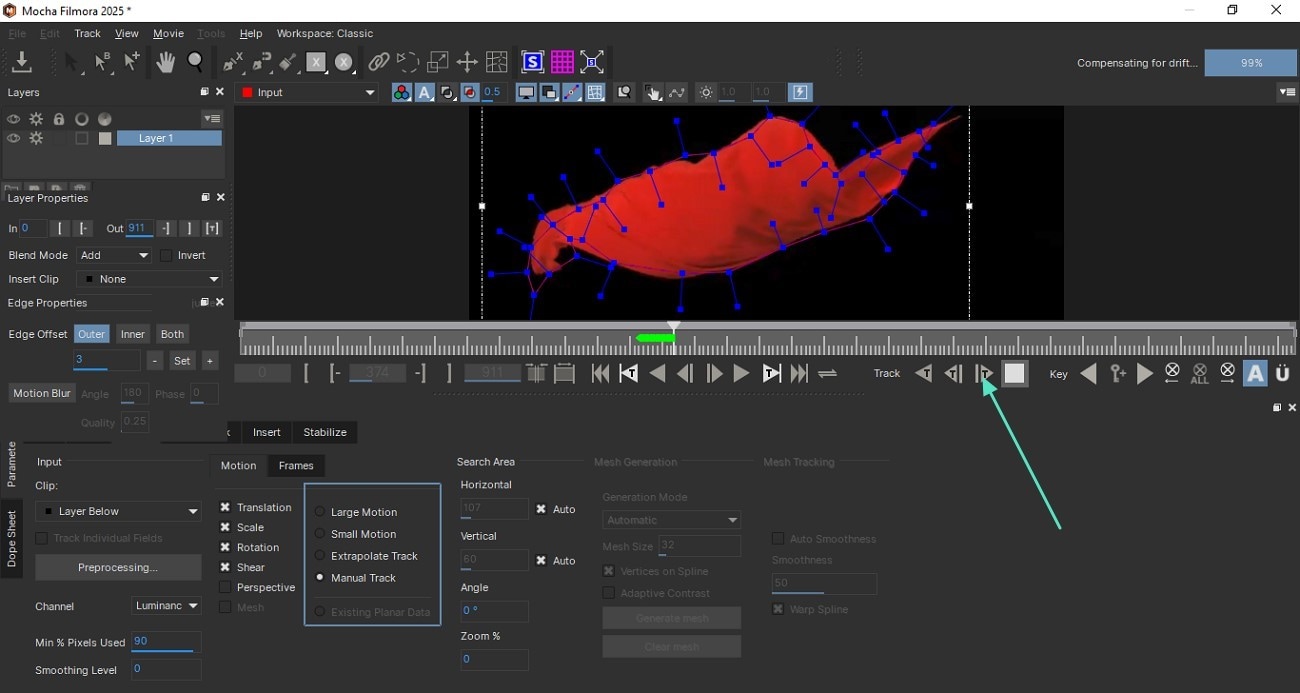This screenshot has width=1300, height=693.
Task: Toggle Layer 1 visibility eye
Action: point(14,138)
